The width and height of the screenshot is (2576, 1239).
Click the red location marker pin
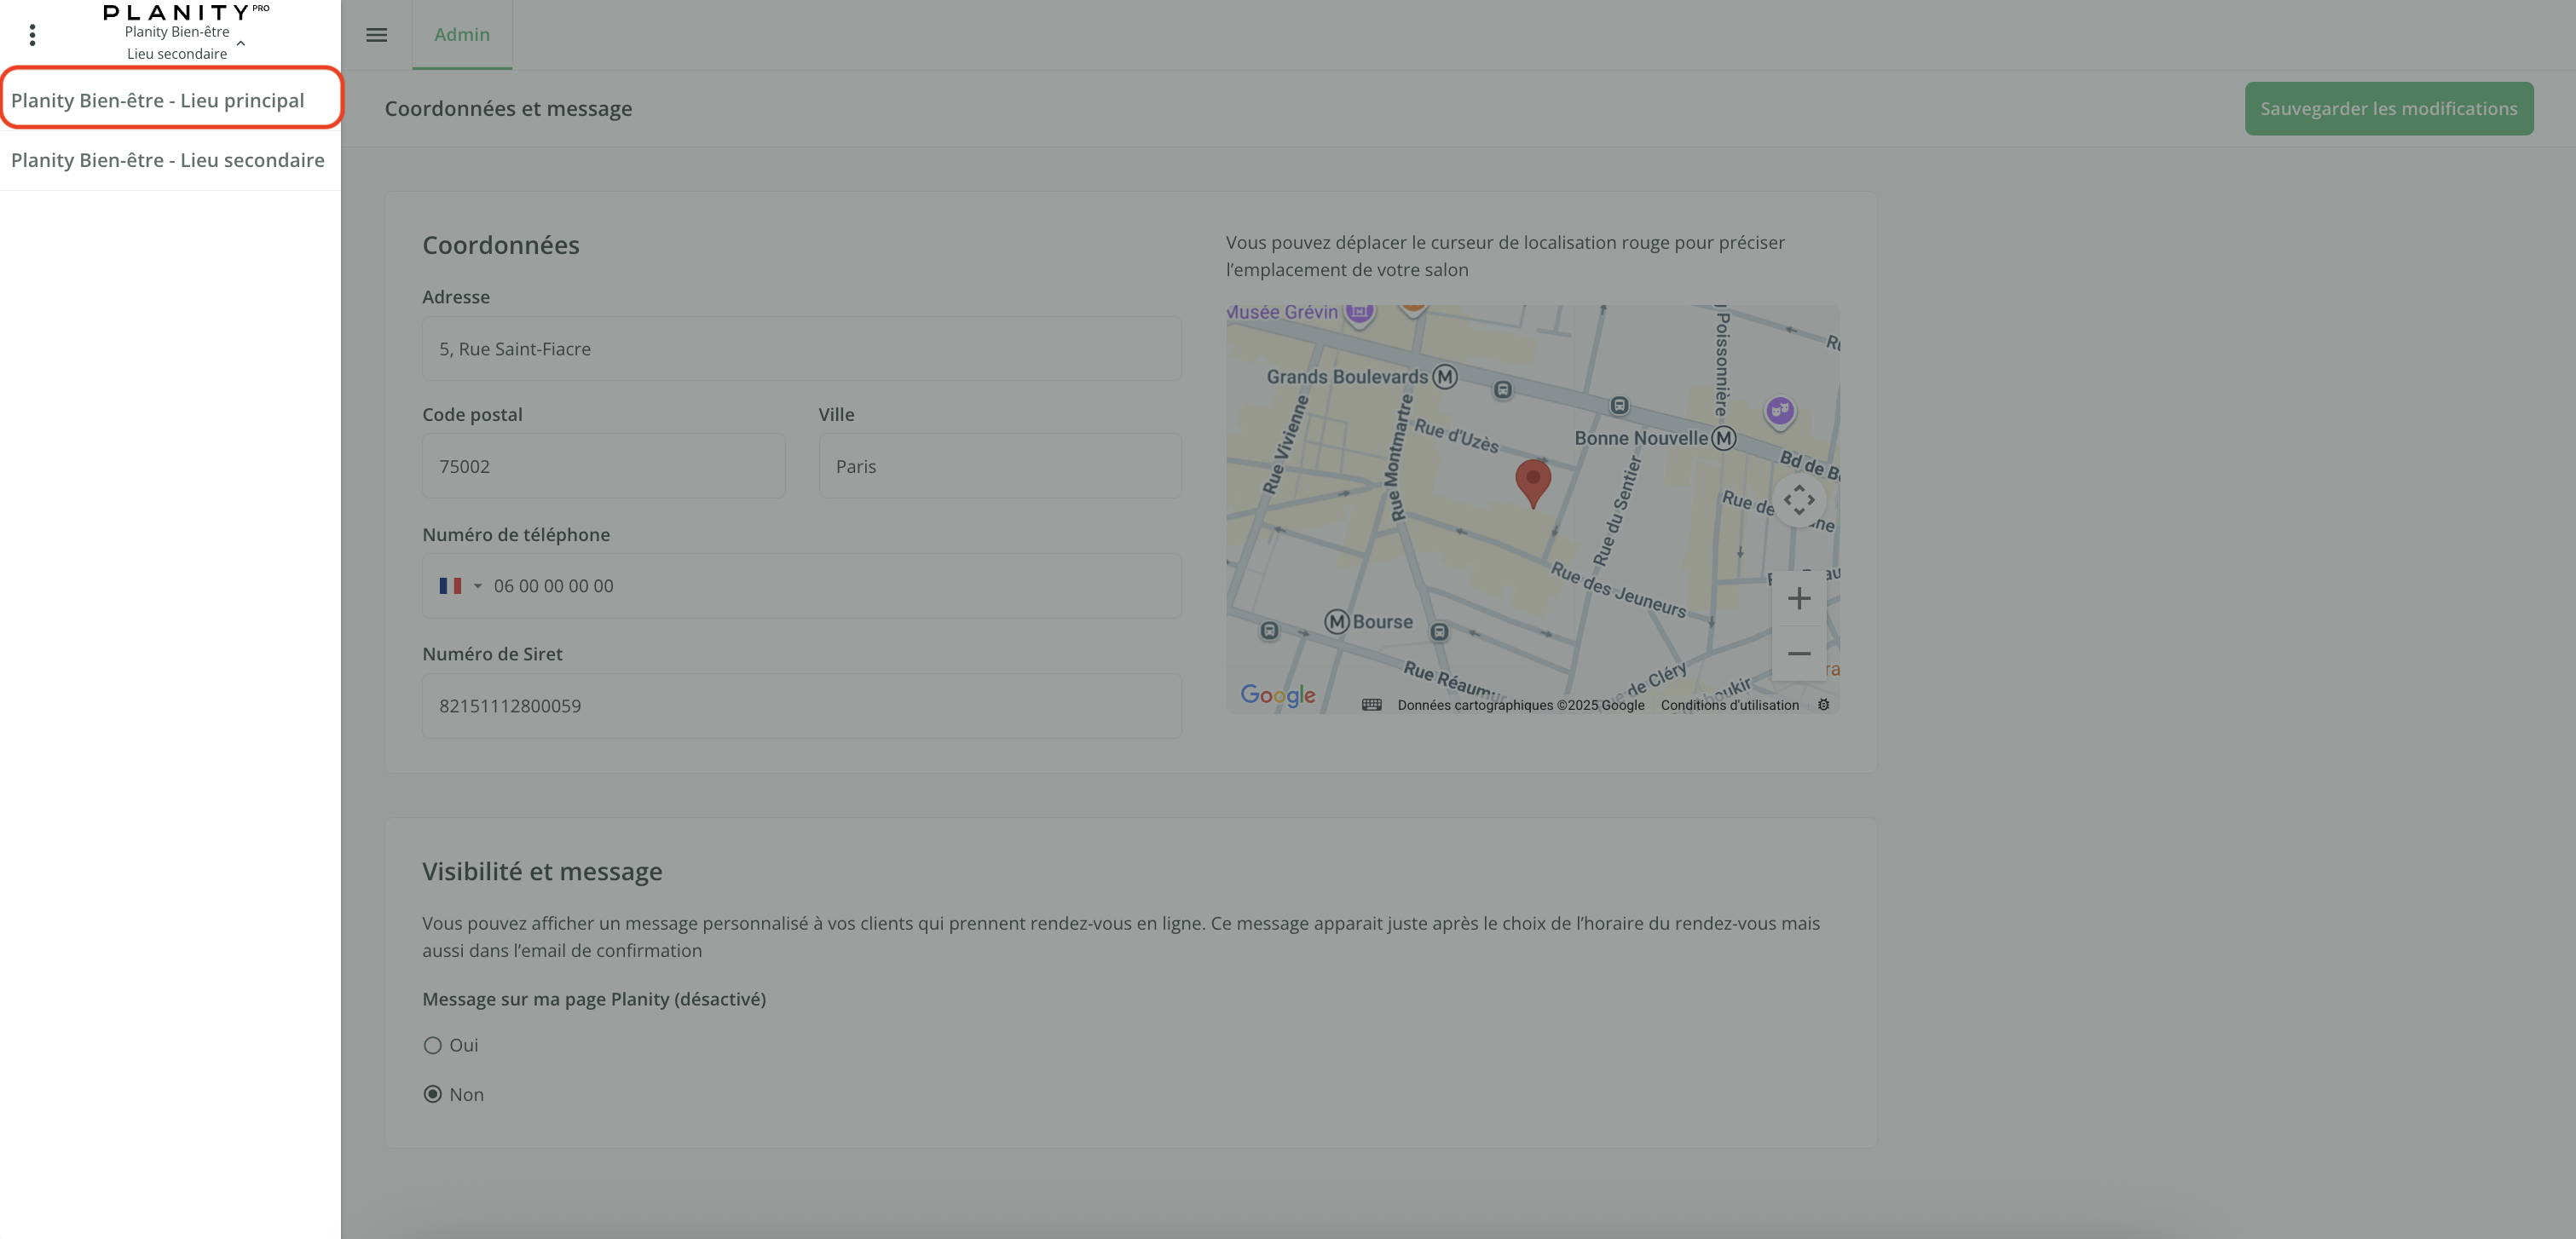(x=1532, y=481)
